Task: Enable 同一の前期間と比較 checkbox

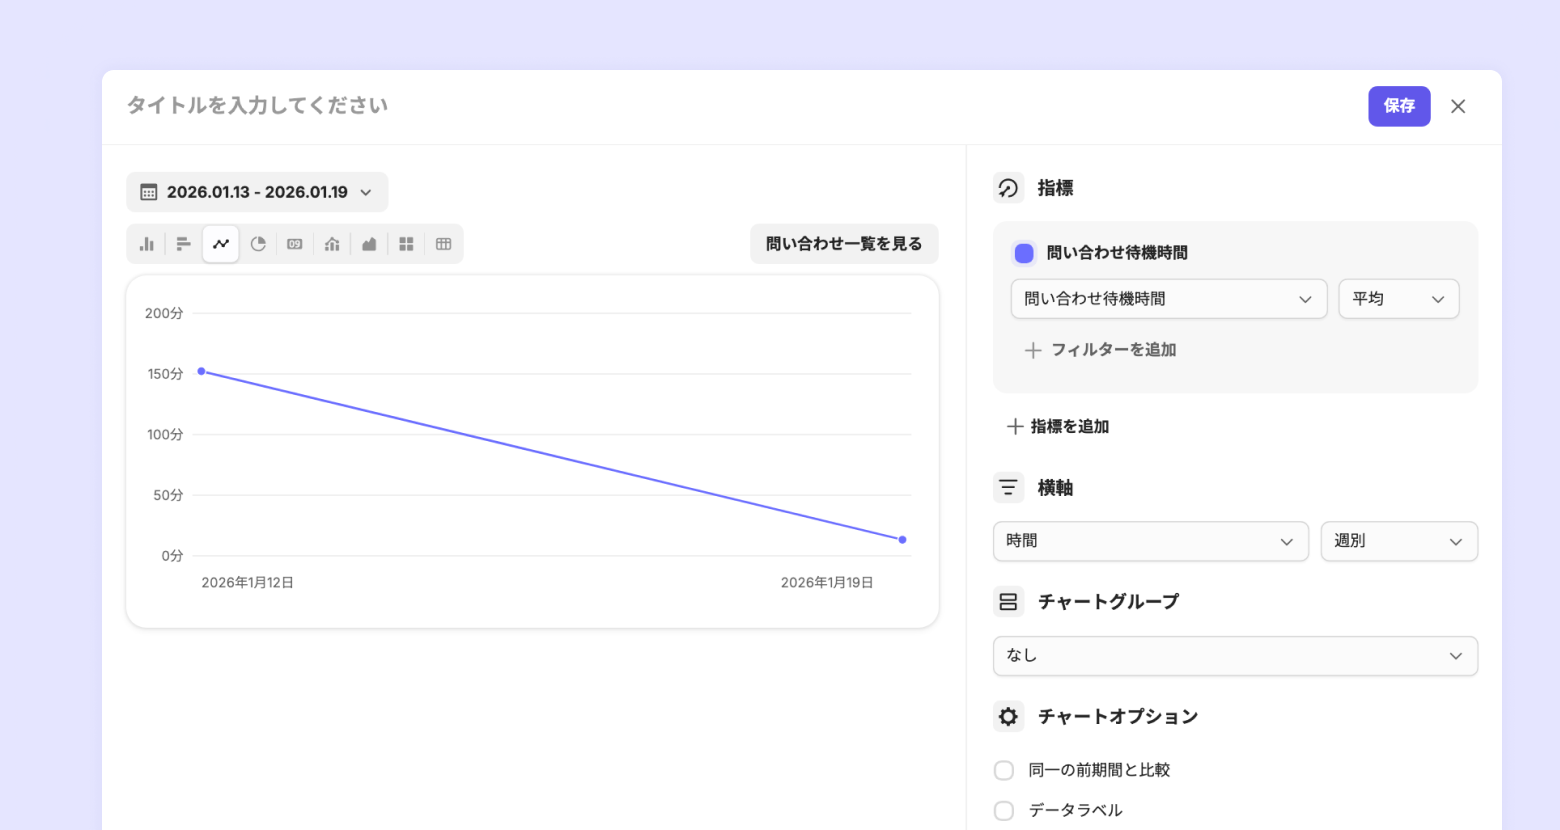Action: point(1004,770)
